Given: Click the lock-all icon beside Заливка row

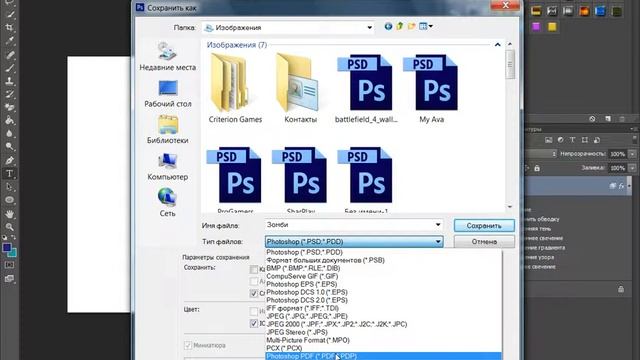Looking at the screenshot, I should (537, 168).
